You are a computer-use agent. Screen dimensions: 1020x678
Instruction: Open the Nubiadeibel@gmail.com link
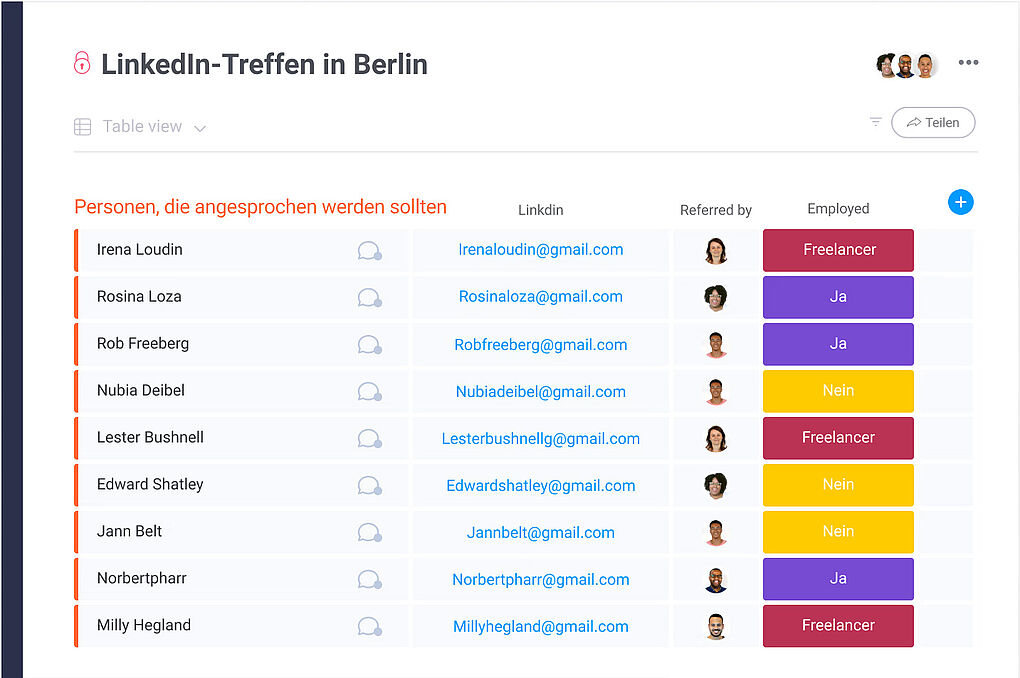pyautogui.click(x=540, y=392)
